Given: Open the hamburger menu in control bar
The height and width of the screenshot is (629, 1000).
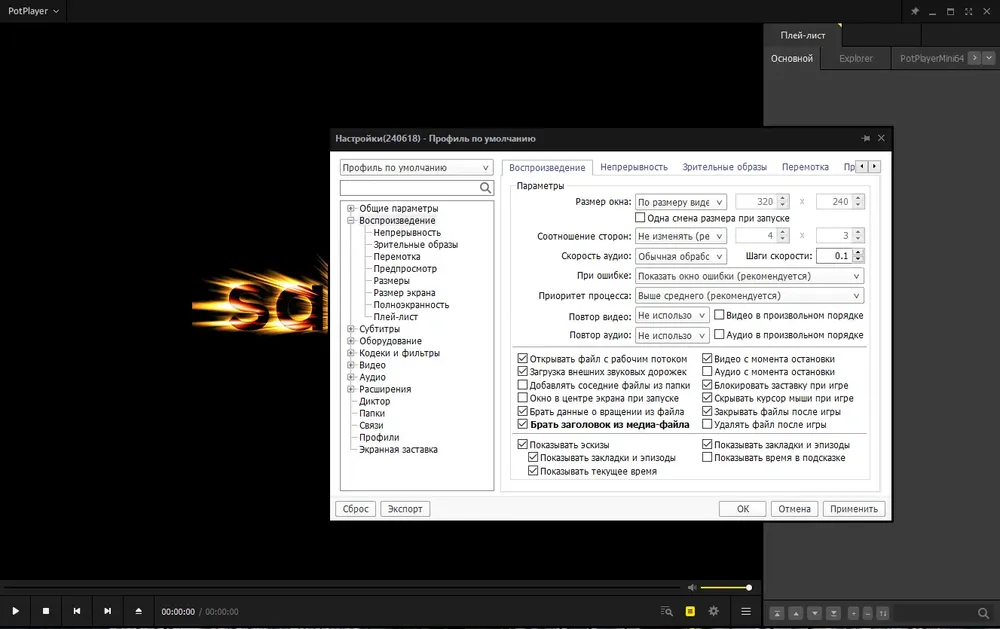Looking at the screenshot, I should click(x=746, y=611).
